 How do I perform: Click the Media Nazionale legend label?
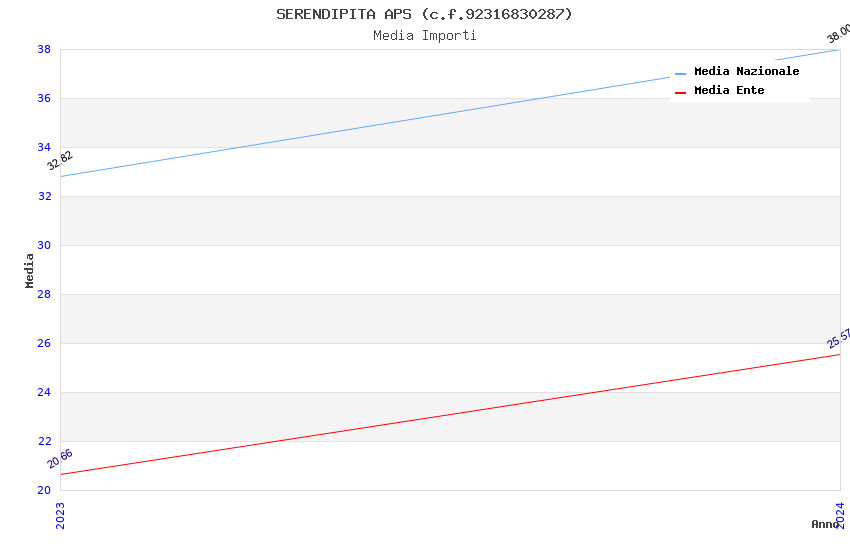746,72
